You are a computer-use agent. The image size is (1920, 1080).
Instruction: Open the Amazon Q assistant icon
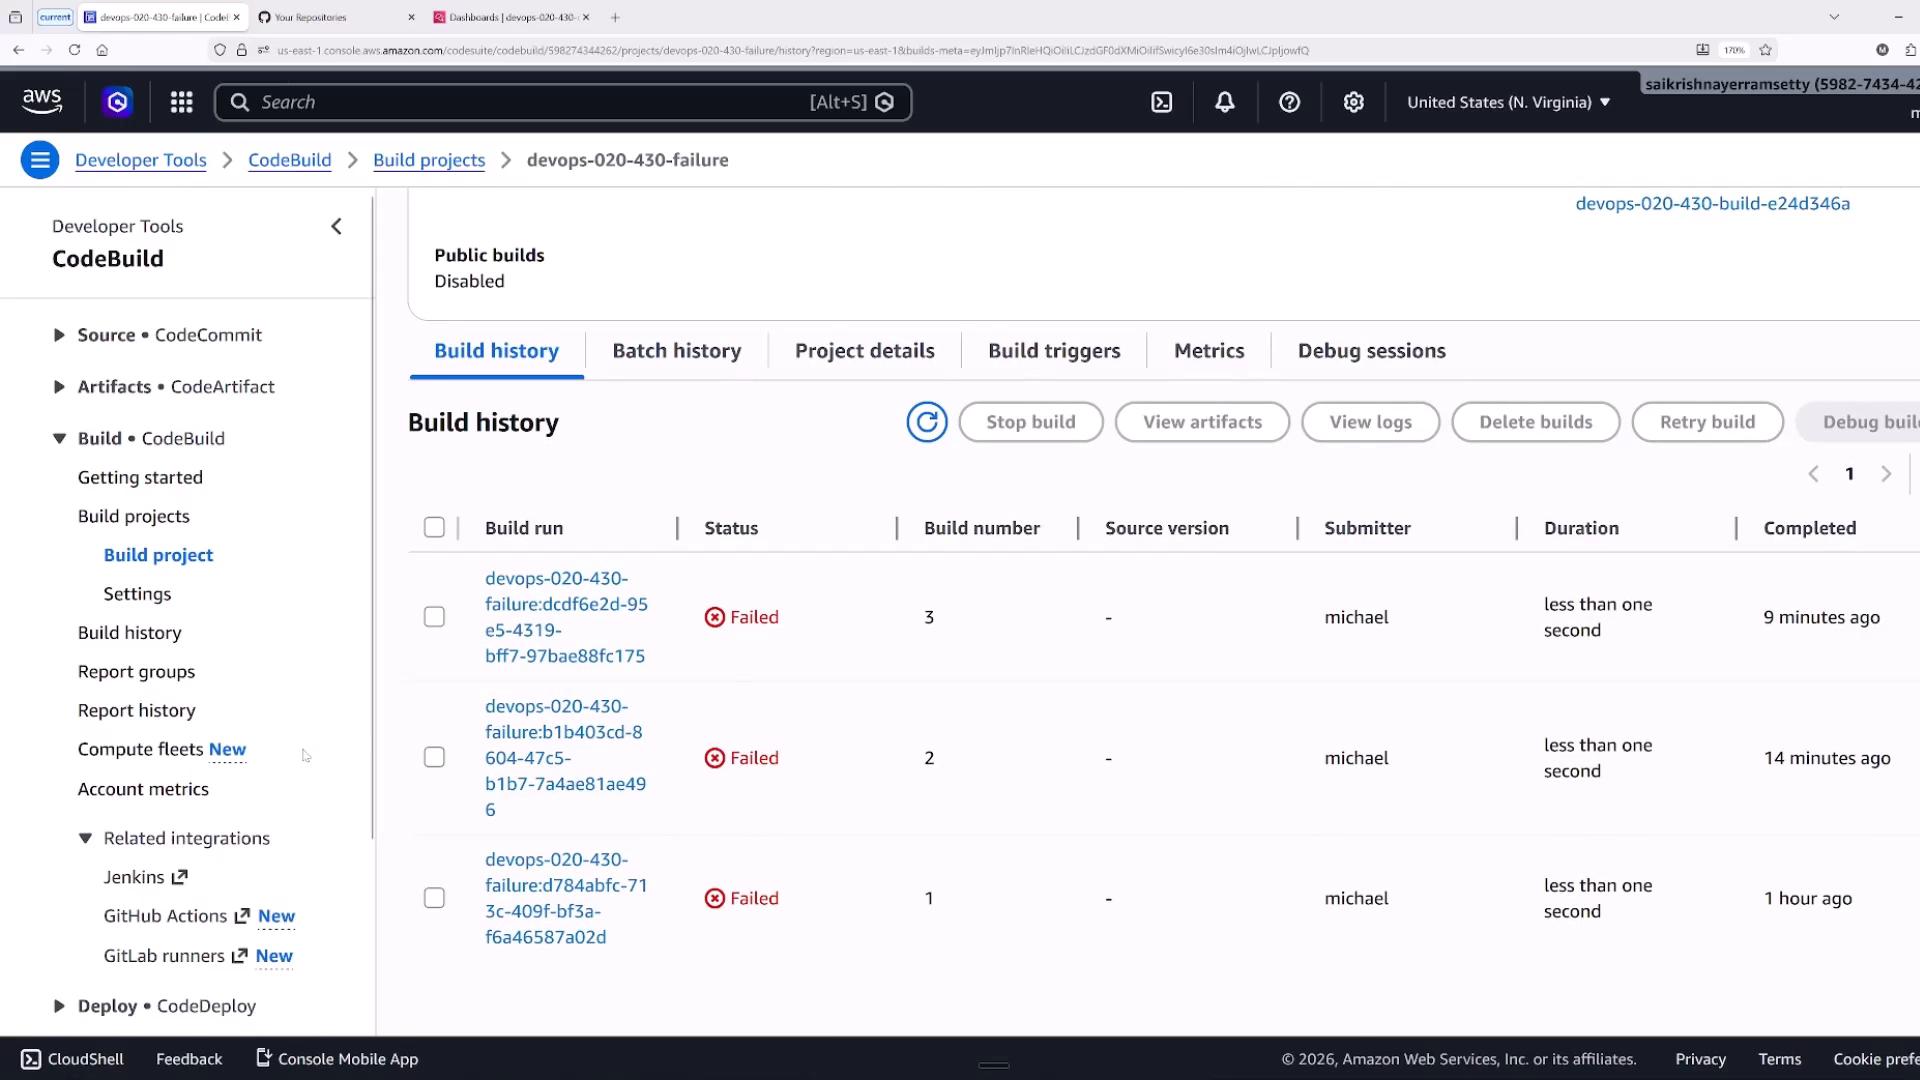[x=118, y=102]
